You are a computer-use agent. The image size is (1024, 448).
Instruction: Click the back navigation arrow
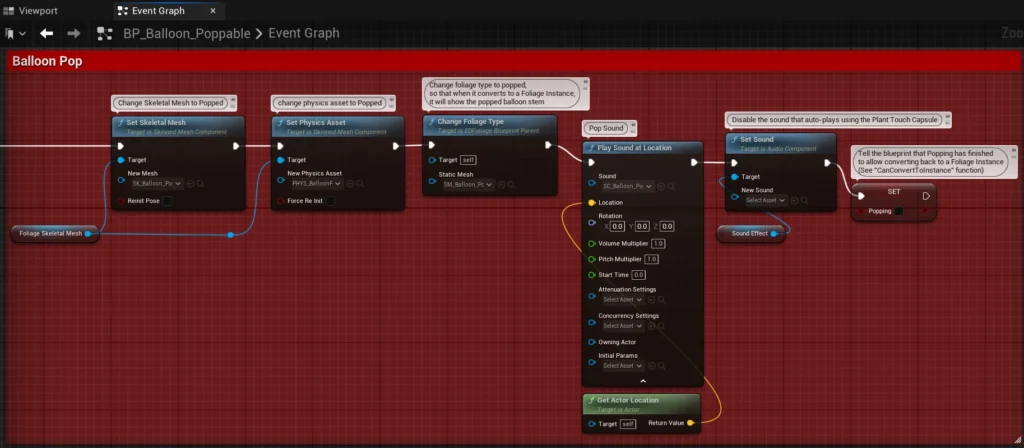(x=46, y=33)
